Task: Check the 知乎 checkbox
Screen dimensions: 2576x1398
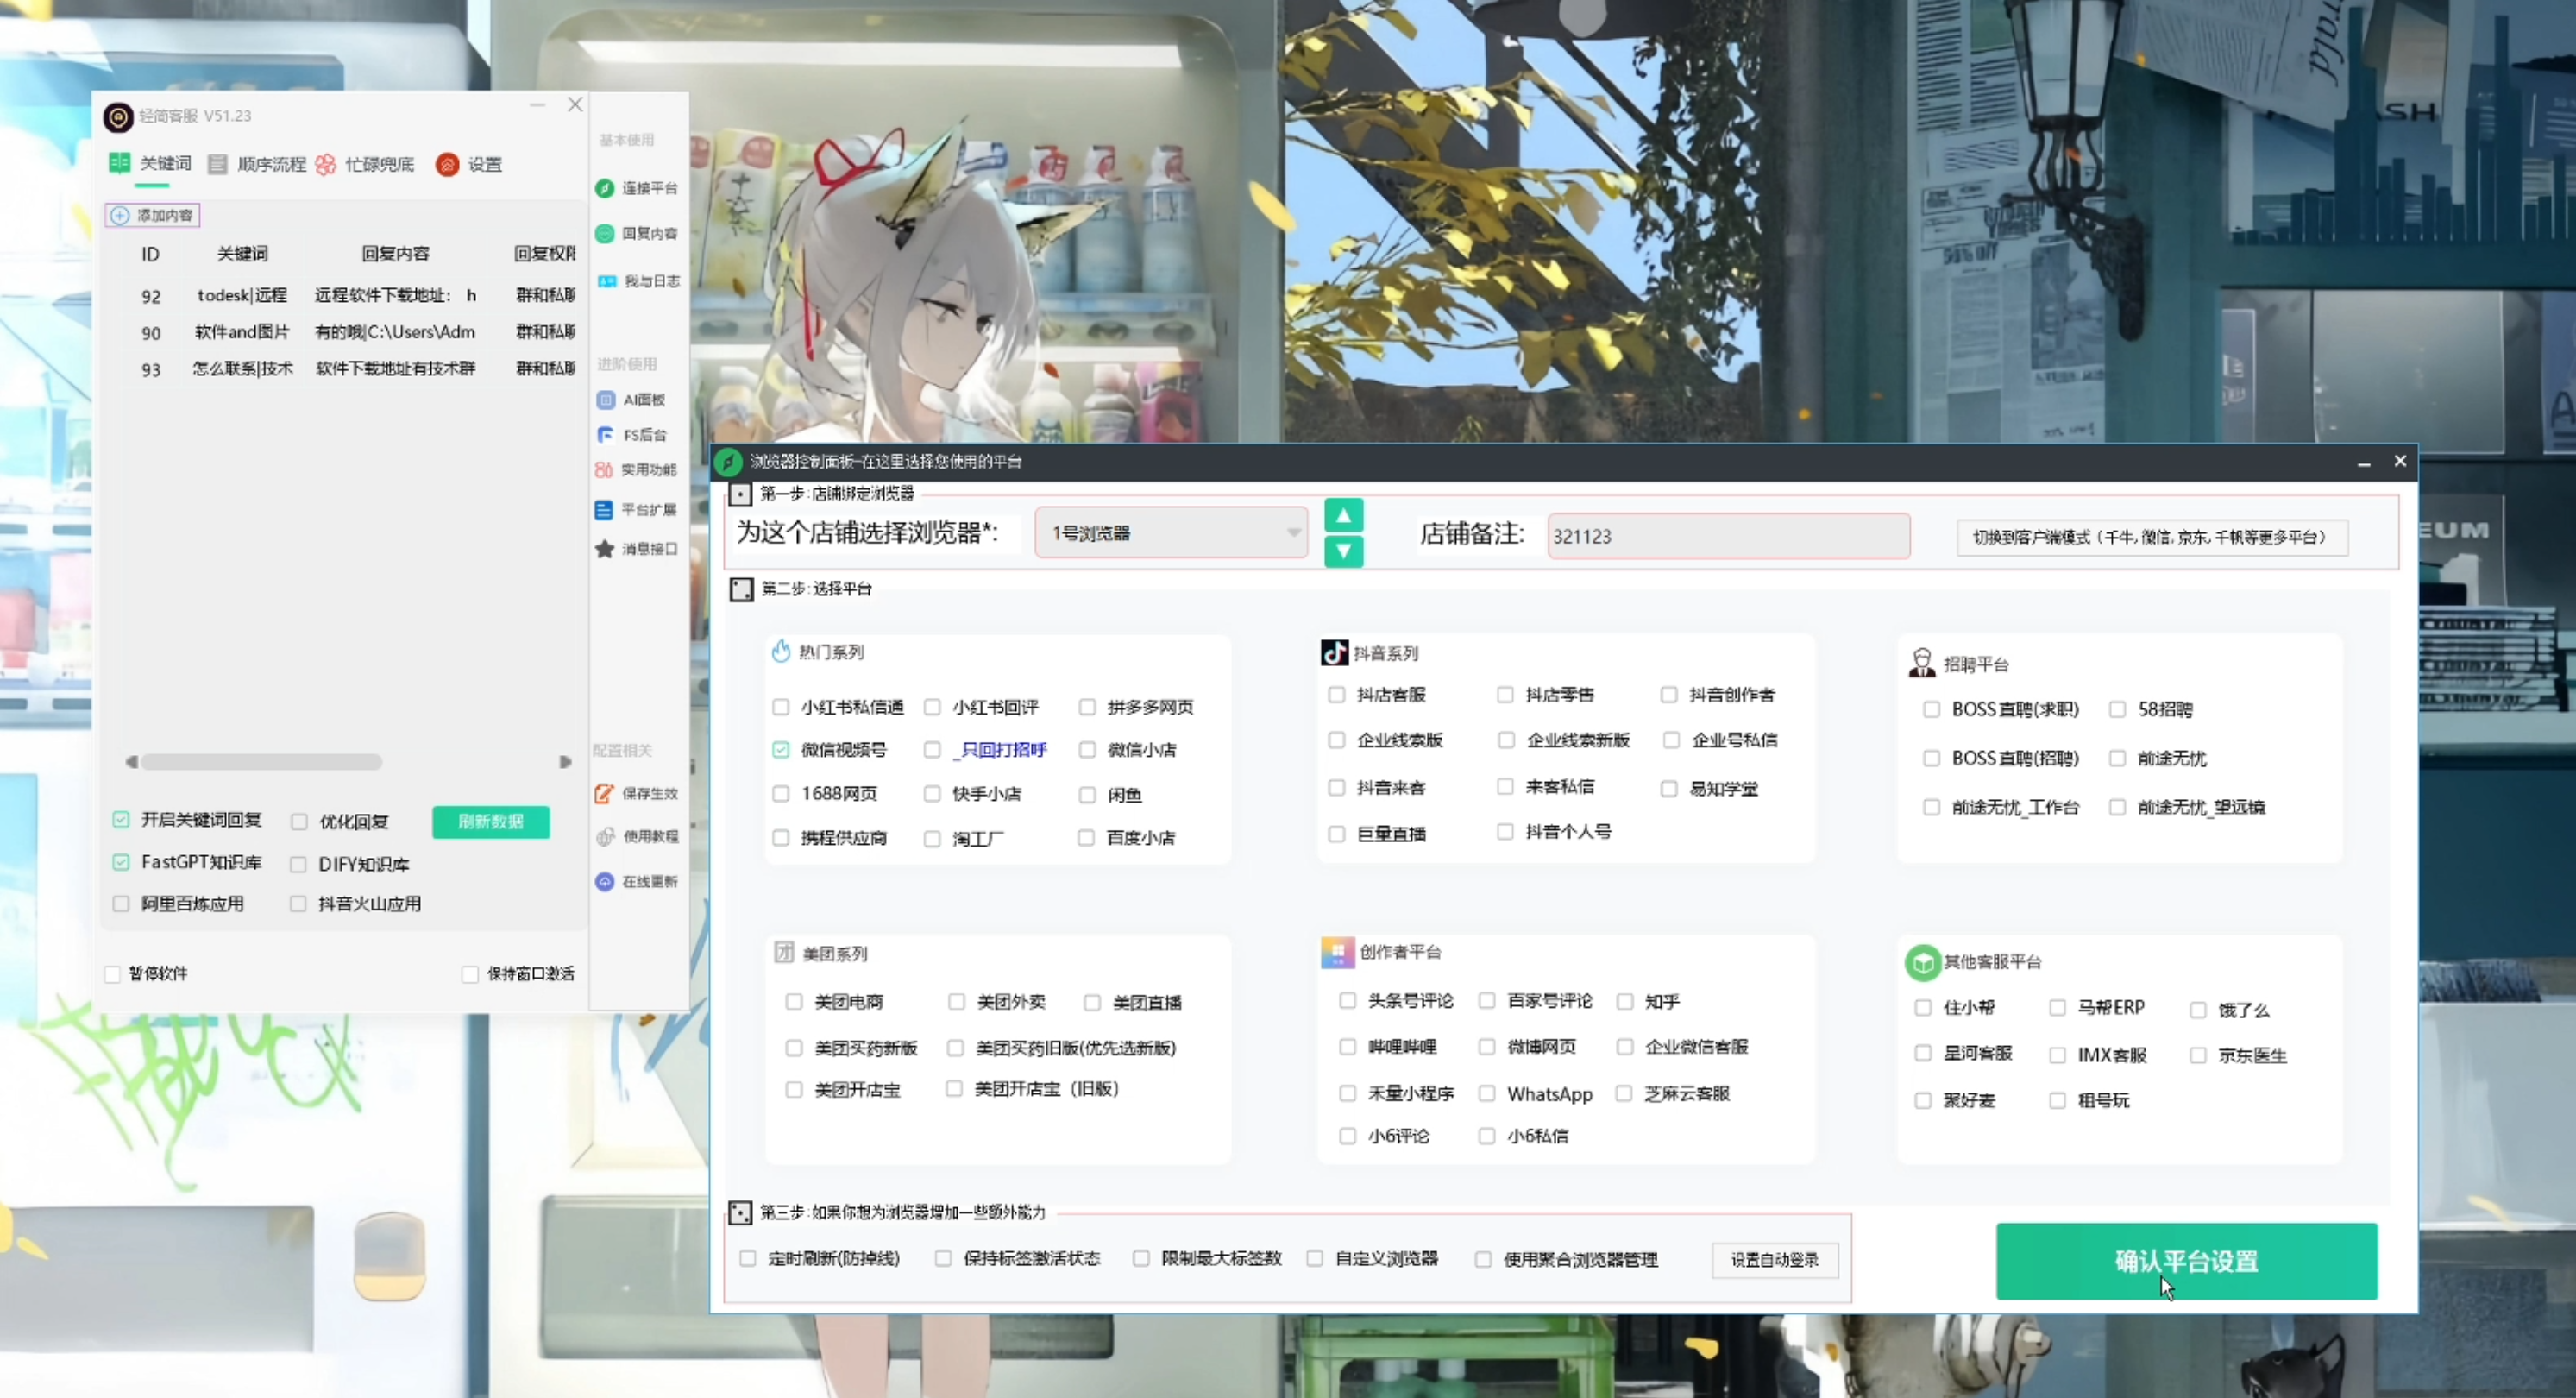Action: pyautogui.click(x=1625, y=1001)
